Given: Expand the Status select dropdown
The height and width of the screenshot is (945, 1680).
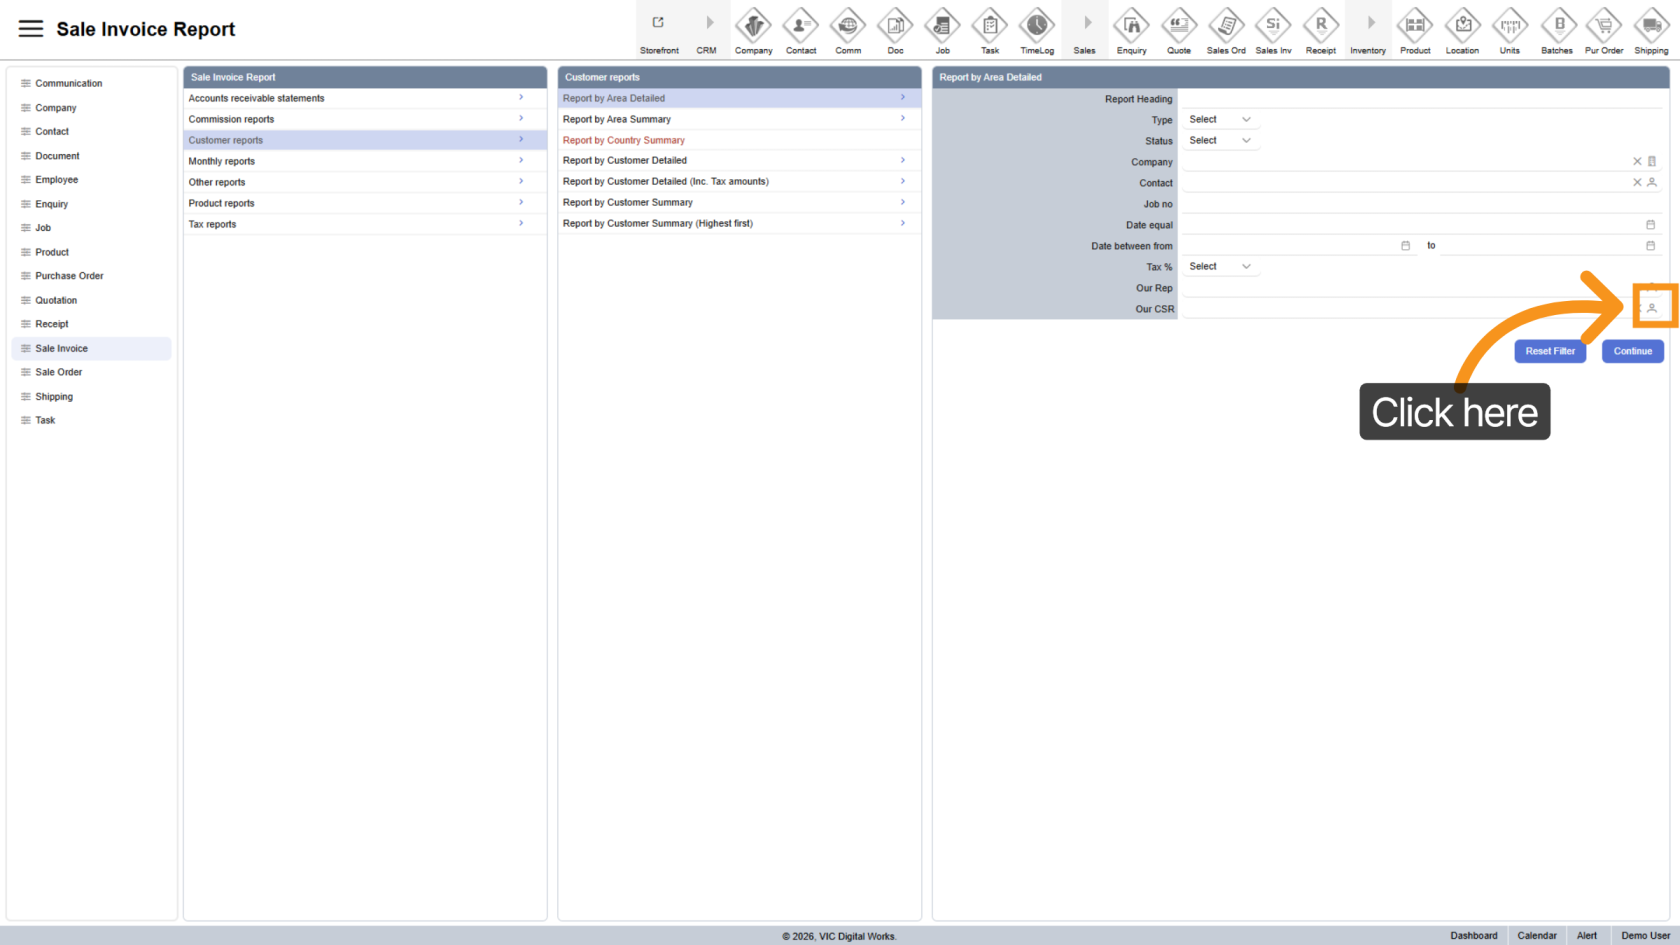Looking at the screenshot, I should [x=1219, y=140].
